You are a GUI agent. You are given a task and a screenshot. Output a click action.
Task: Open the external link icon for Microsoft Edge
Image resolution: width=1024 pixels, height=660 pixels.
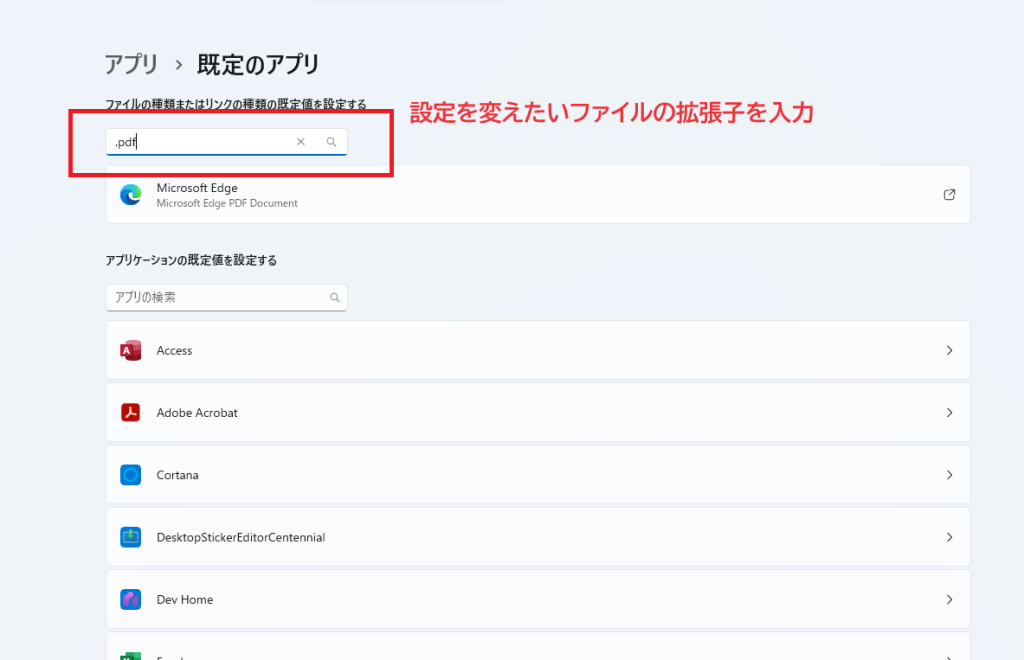[950, 195]
